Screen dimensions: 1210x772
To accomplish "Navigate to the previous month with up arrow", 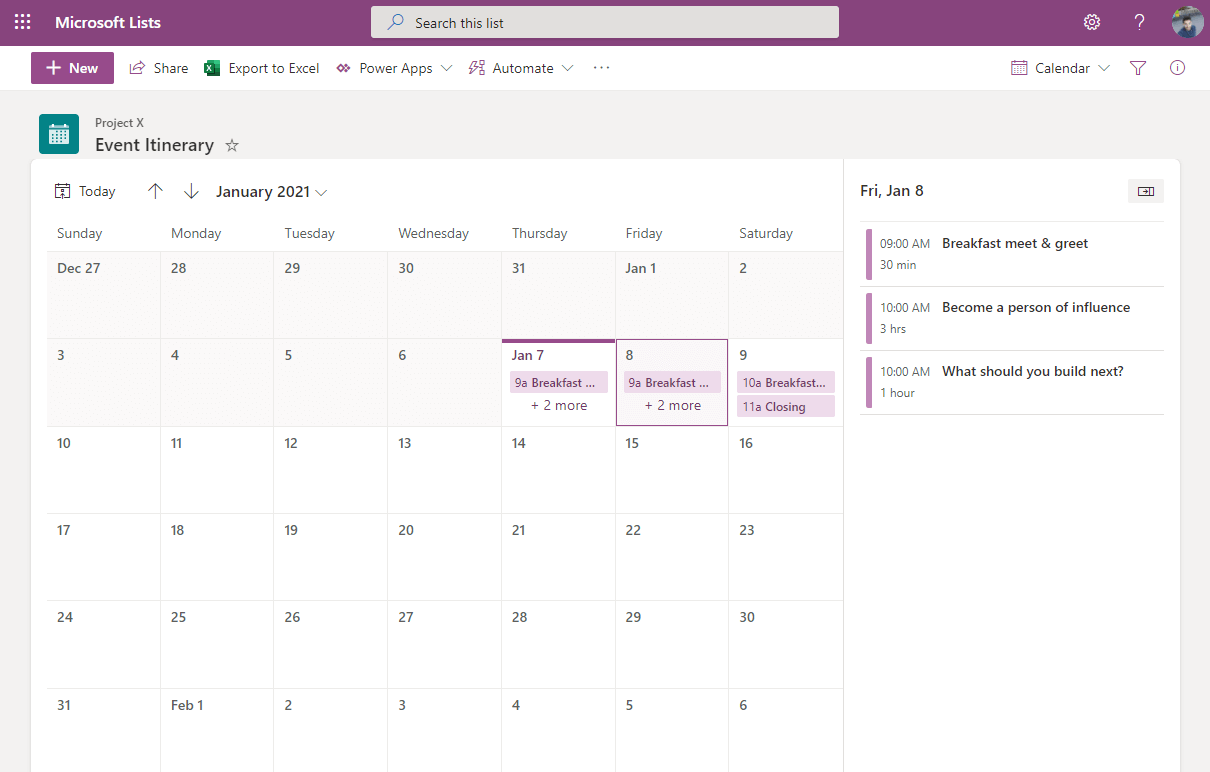I will 155,190.
